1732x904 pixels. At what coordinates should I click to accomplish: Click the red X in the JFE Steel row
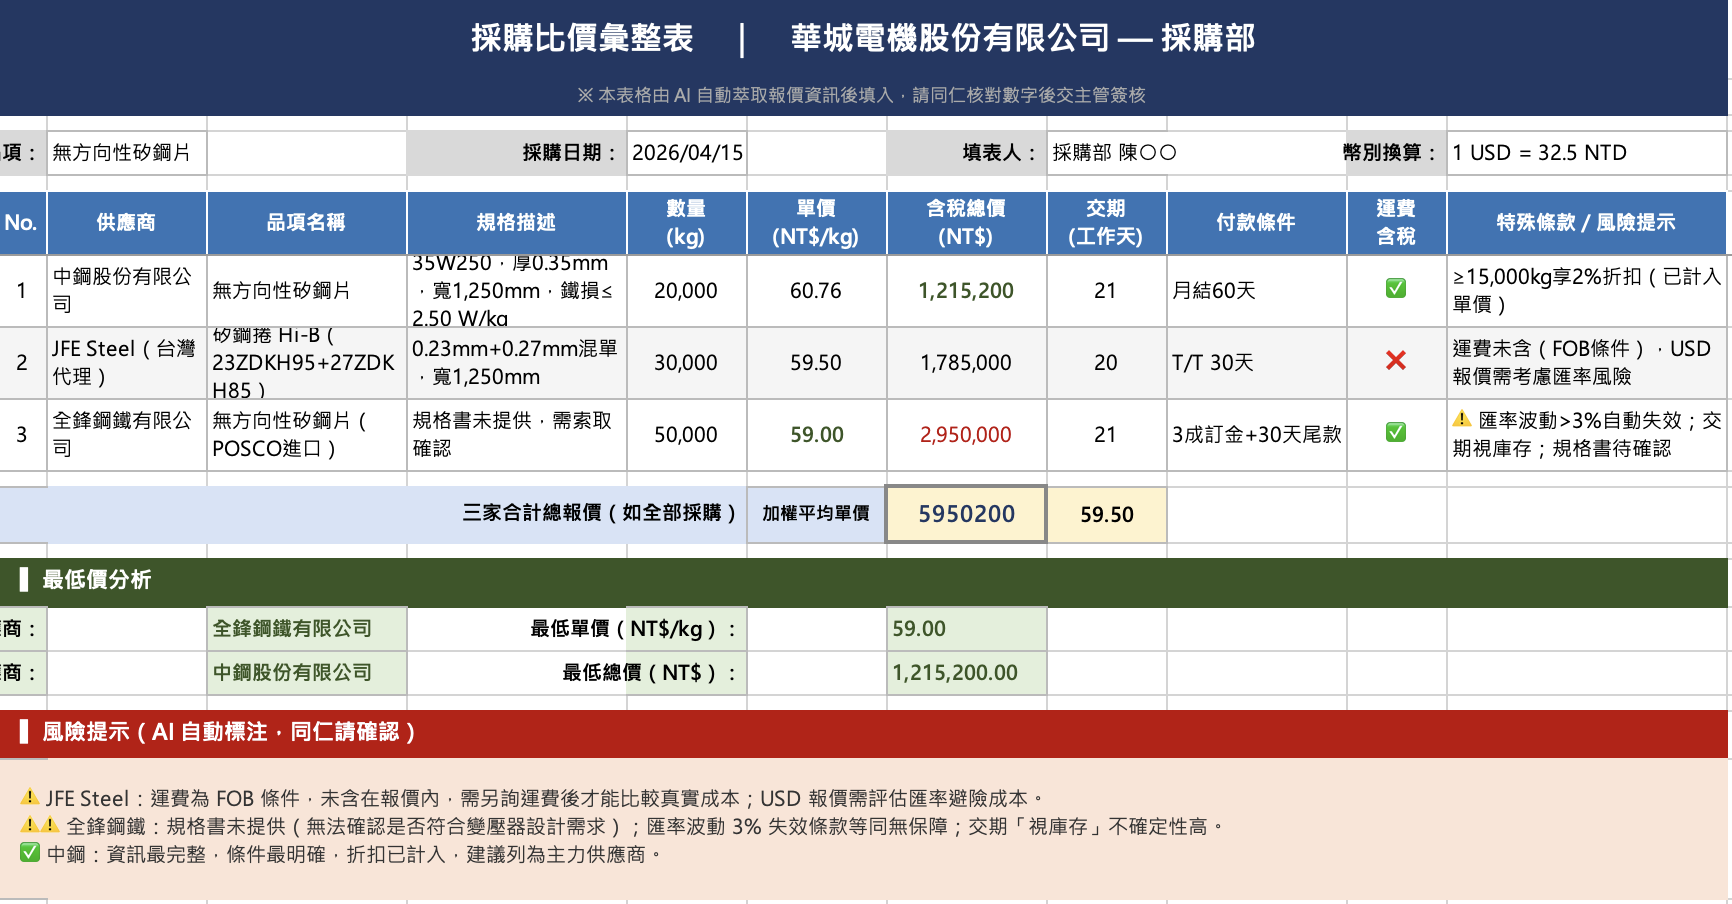click(x=1396, y=361)
